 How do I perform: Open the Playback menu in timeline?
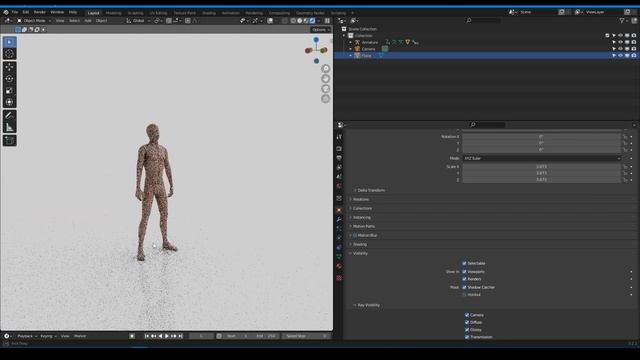pyautogui.click(x=27, y=336)
